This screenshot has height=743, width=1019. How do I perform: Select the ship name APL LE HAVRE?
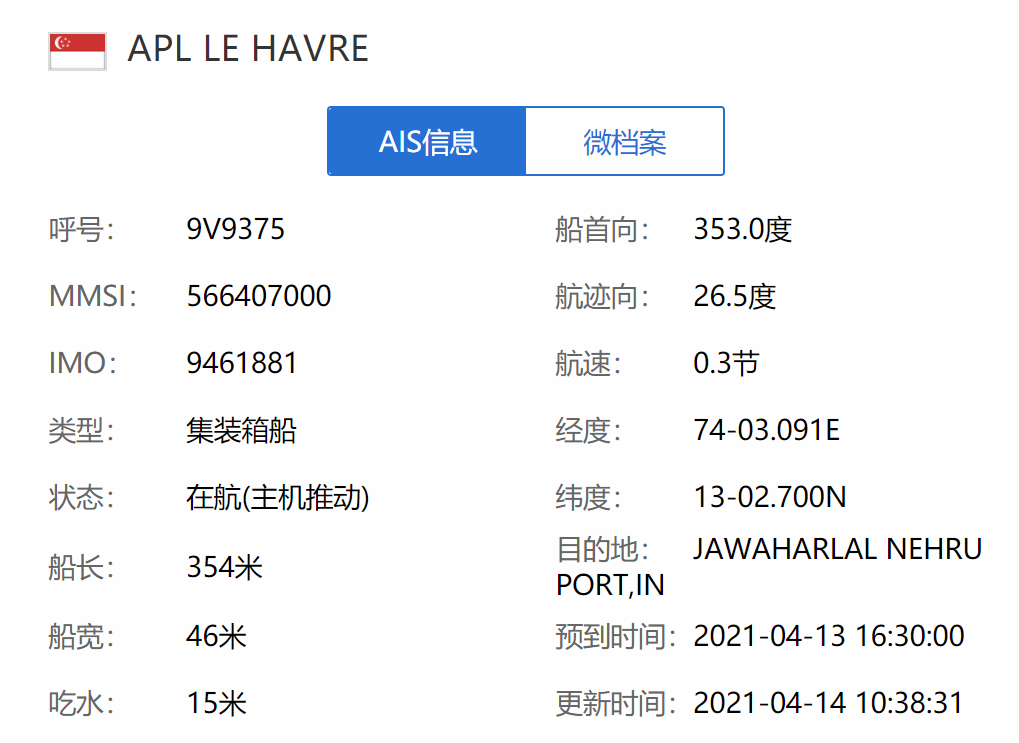tap(248, 49)
